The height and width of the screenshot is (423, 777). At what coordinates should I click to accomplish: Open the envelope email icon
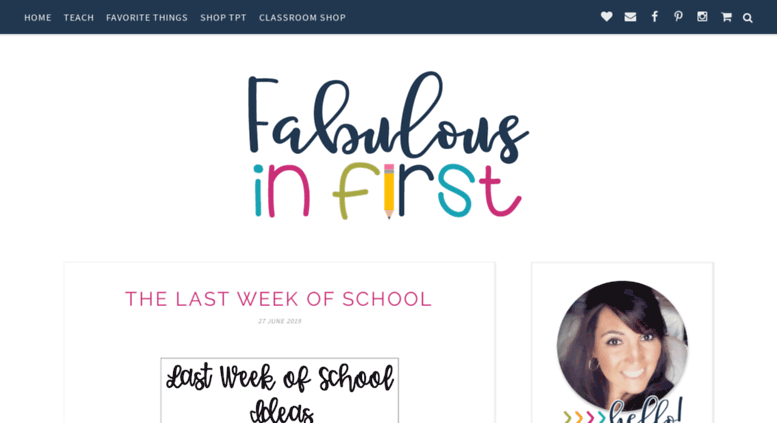(x=630, y=17)
